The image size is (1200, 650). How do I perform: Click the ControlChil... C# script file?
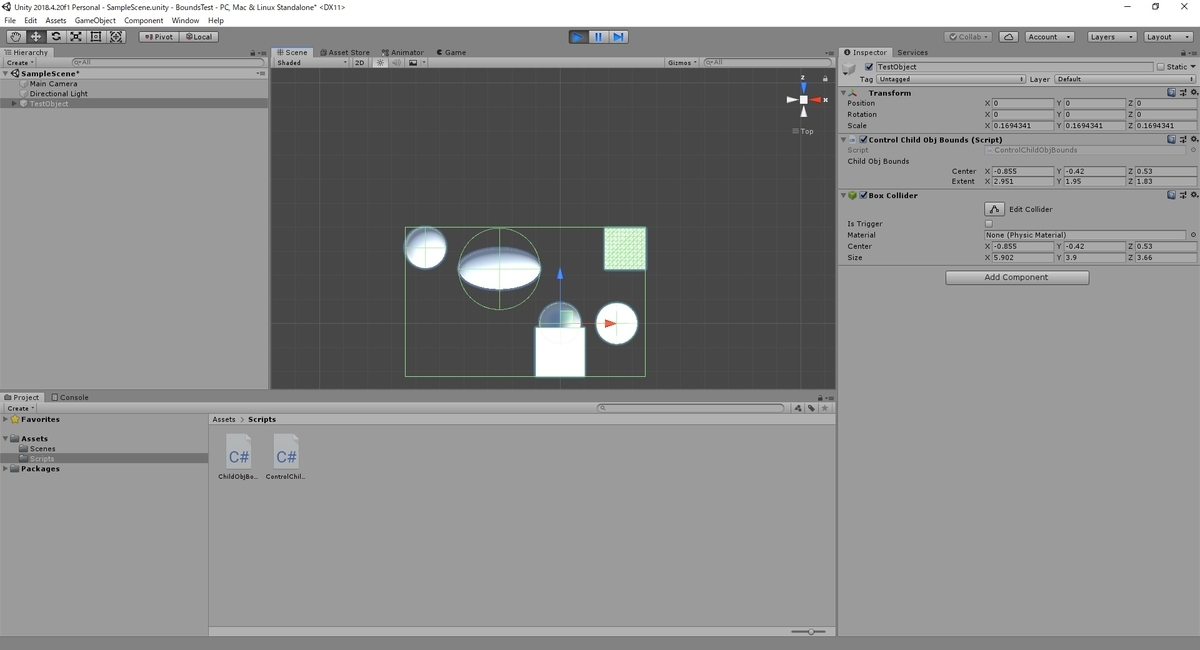point(286,457)
